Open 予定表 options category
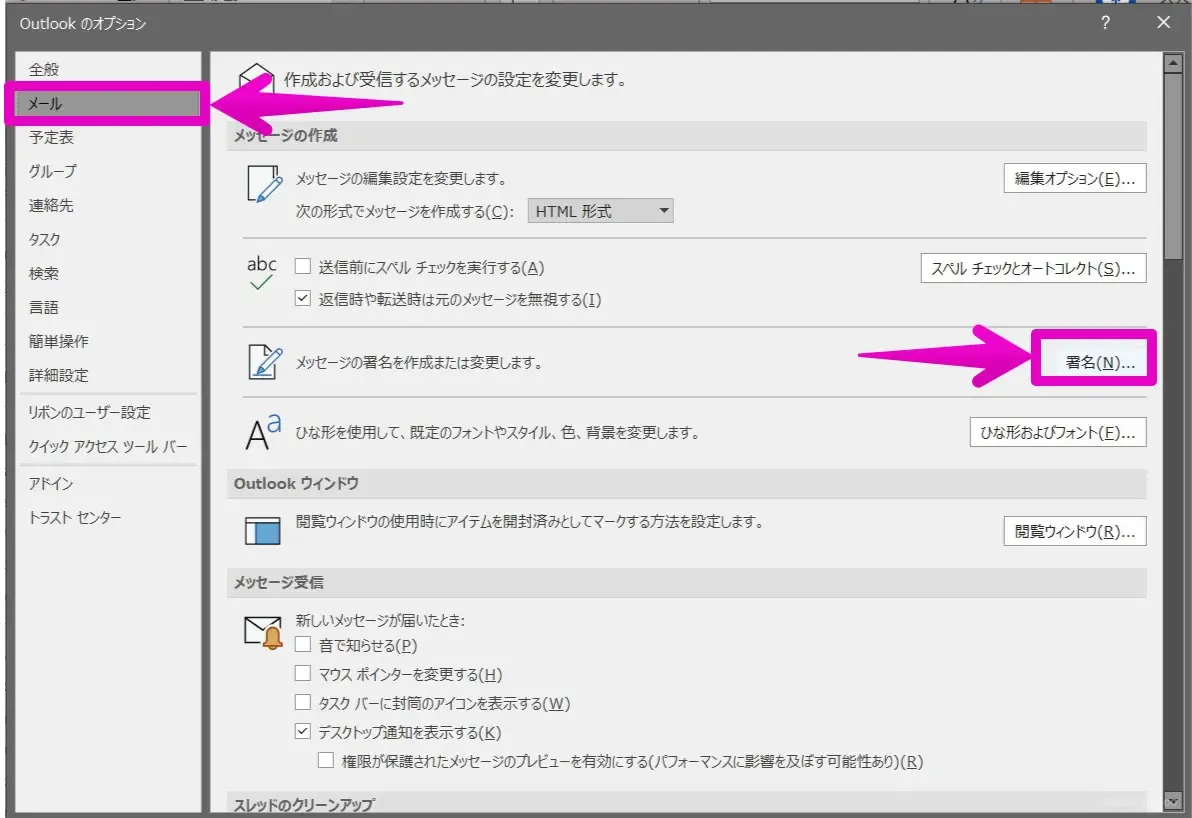The image size is (1192, 818). point(107,137)
